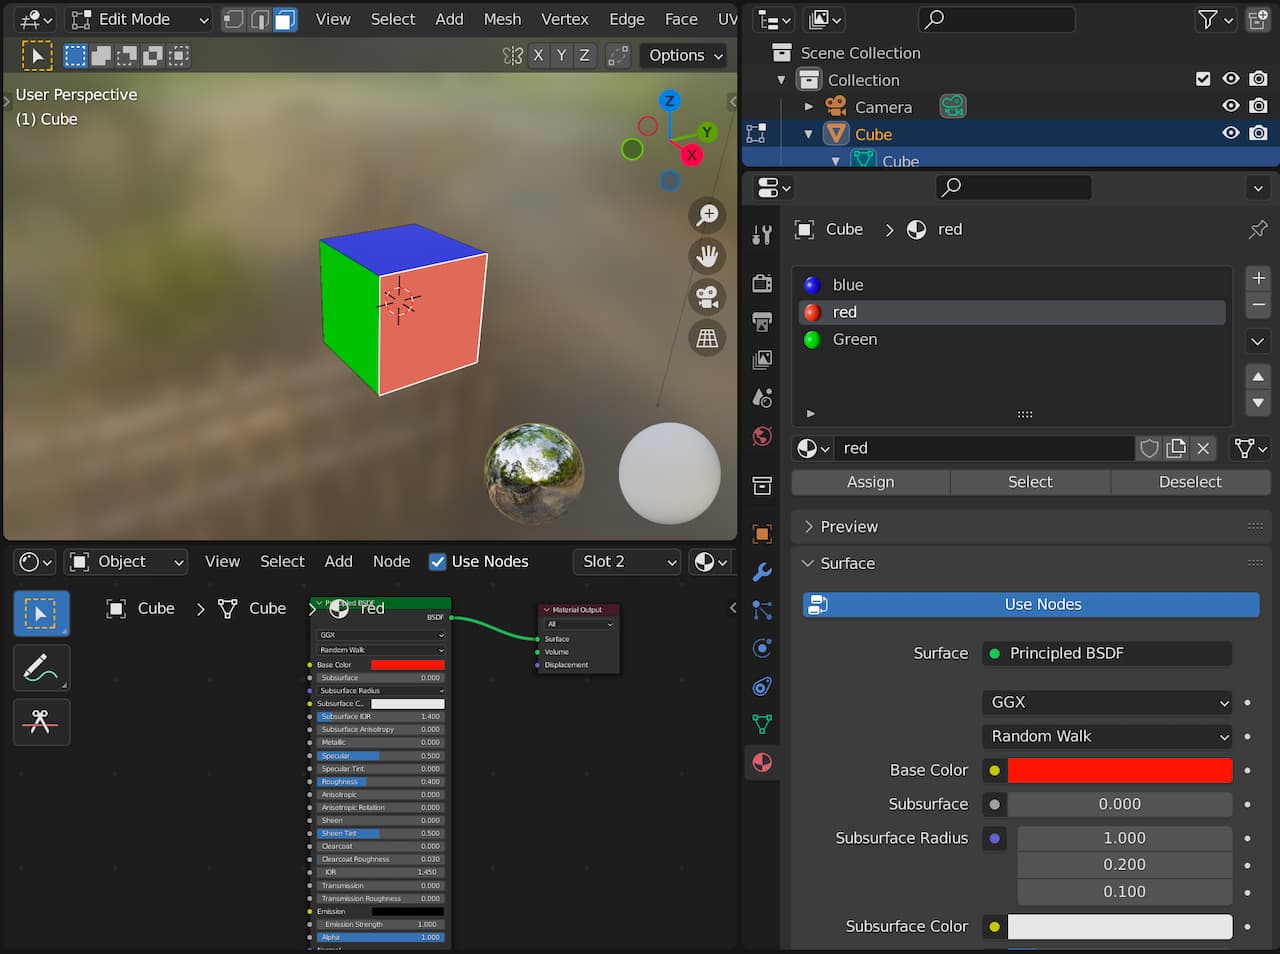Select the Annotate tool in node editor
This screenshot has height=954, width=1280.
41,668
